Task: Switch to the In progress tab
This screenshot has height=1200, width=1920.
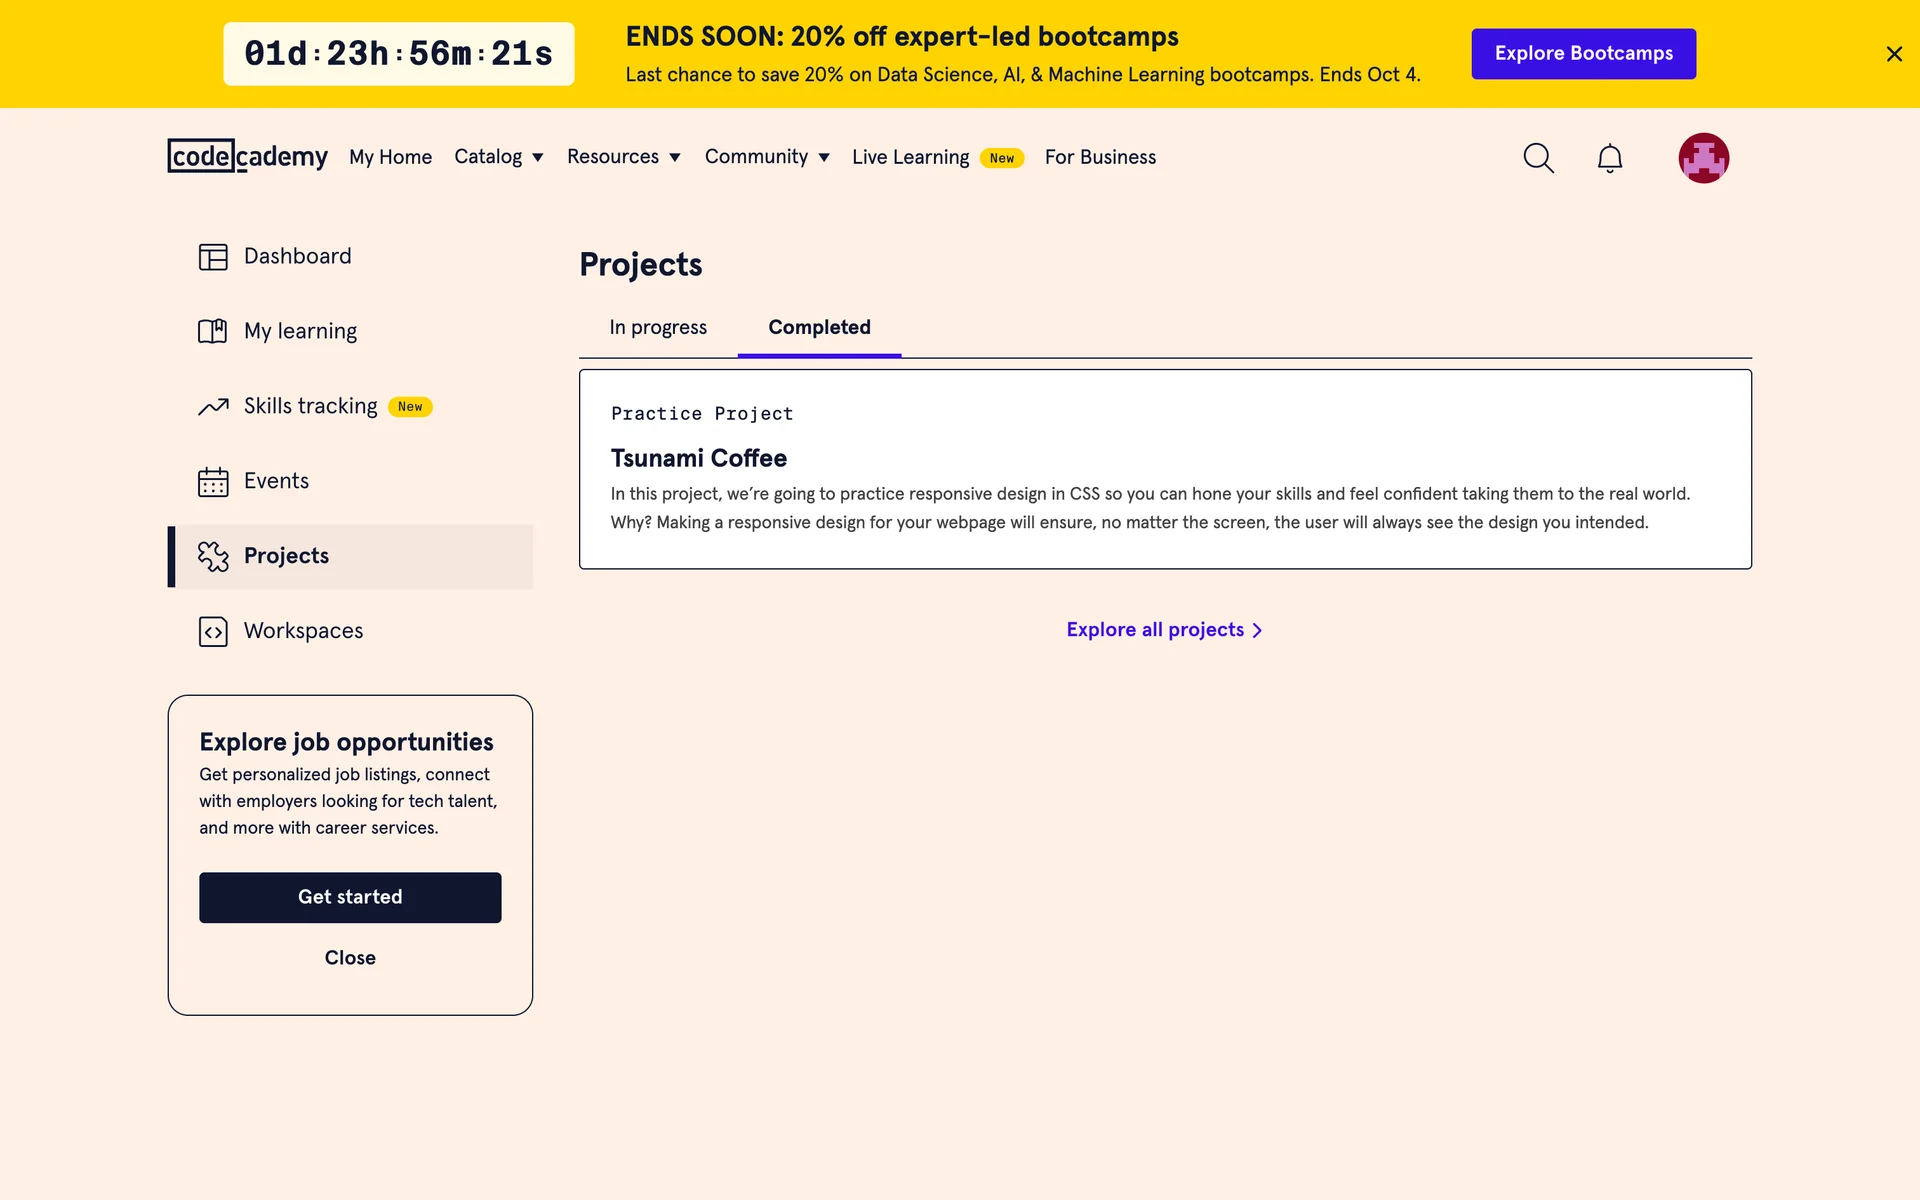Action: coord(658,328)
